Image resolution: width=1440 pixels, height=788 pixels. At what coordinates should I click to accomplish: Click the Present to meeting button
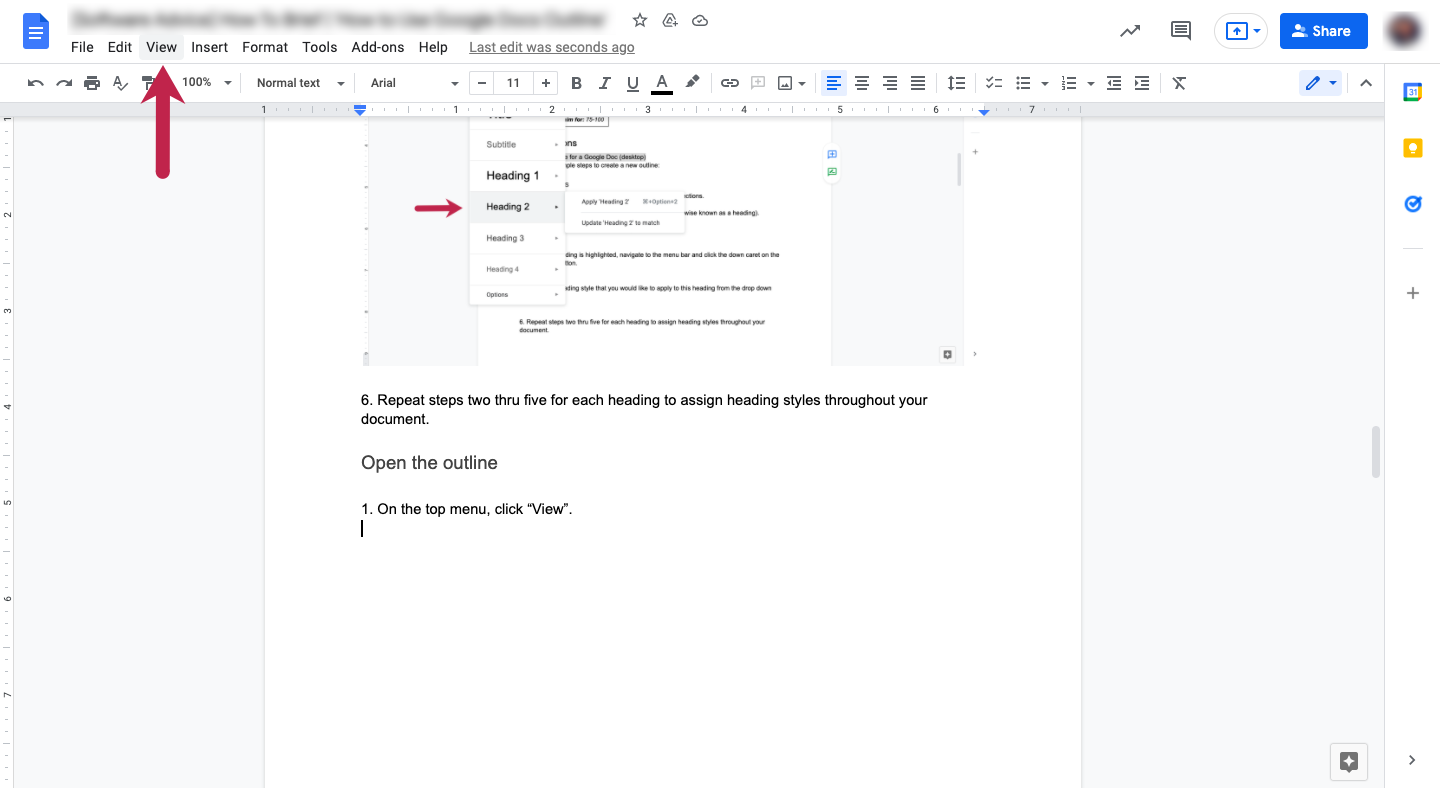(x=1241, y=31)
